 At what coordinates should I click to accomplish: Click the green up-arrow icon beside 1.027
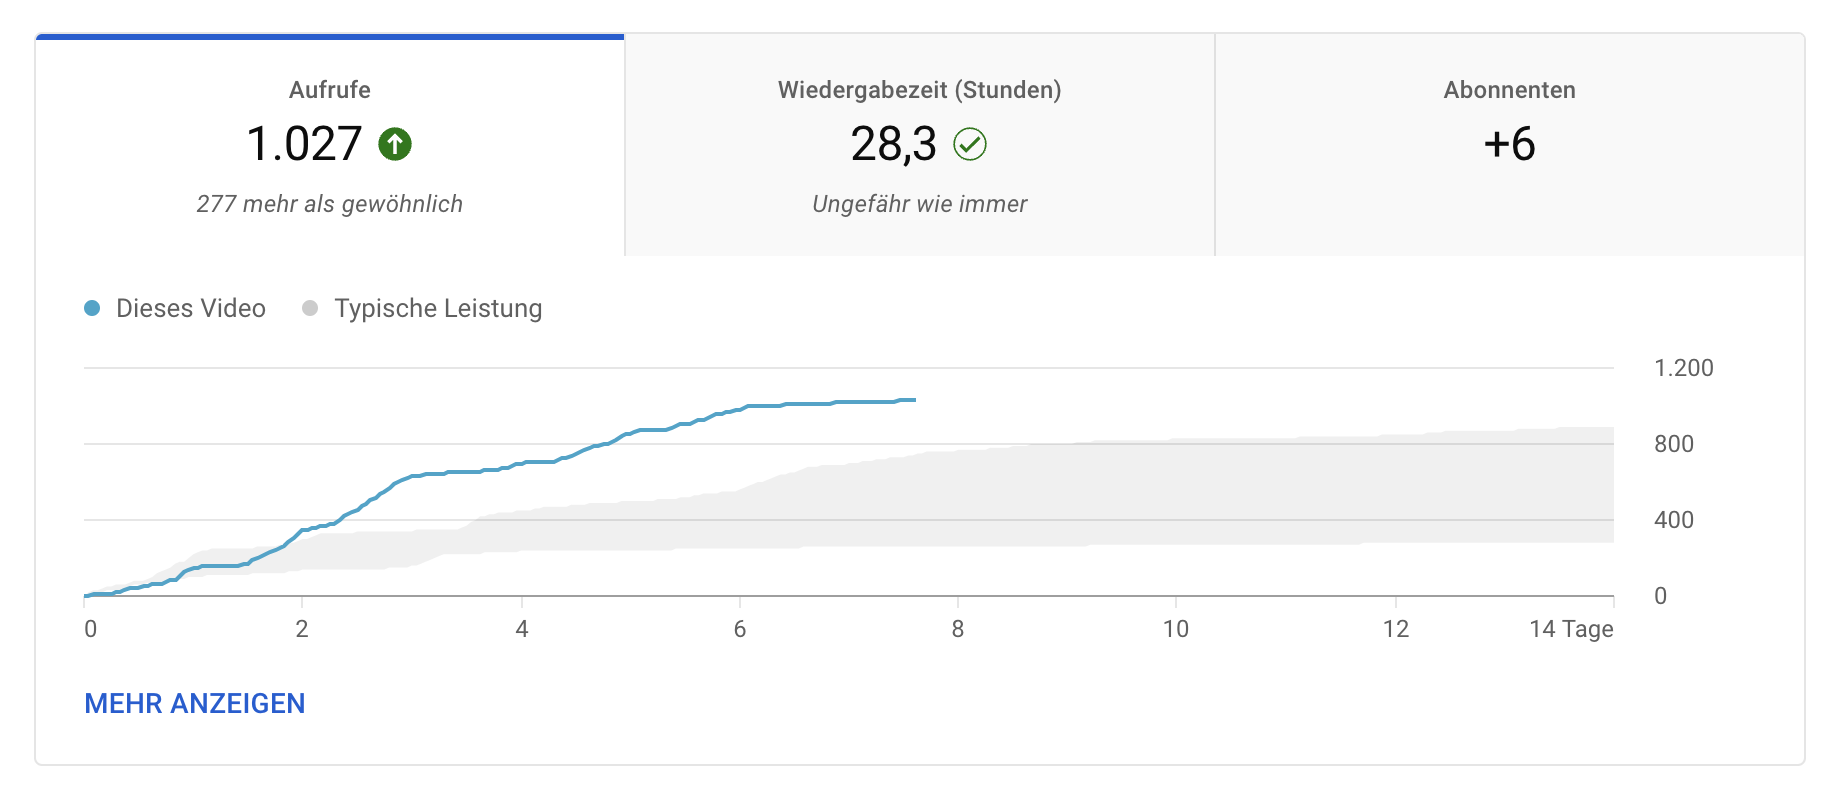click(395, 144)
